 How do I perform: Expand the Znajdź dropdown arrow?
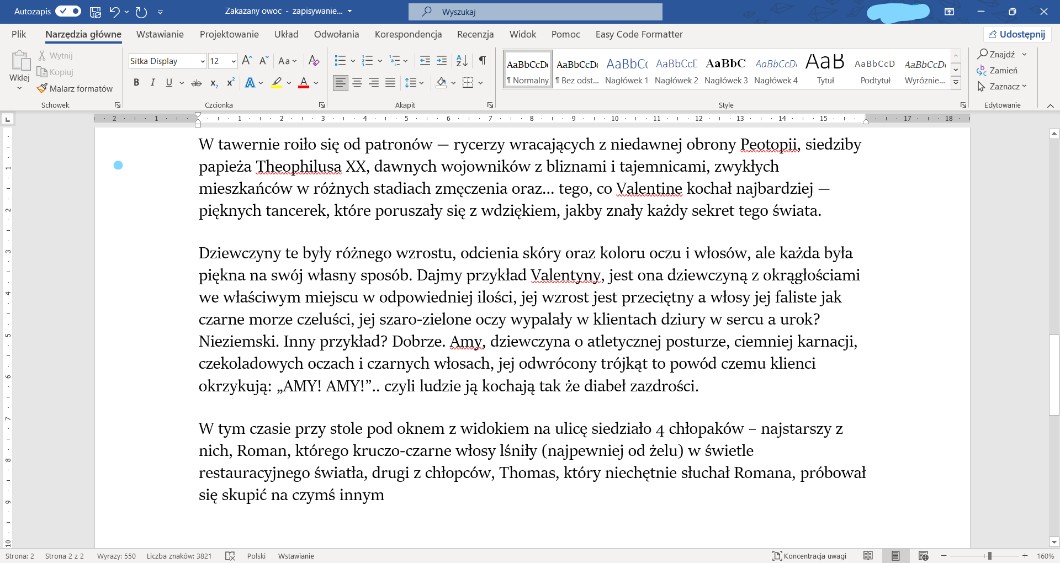(x=1023, y=55)
